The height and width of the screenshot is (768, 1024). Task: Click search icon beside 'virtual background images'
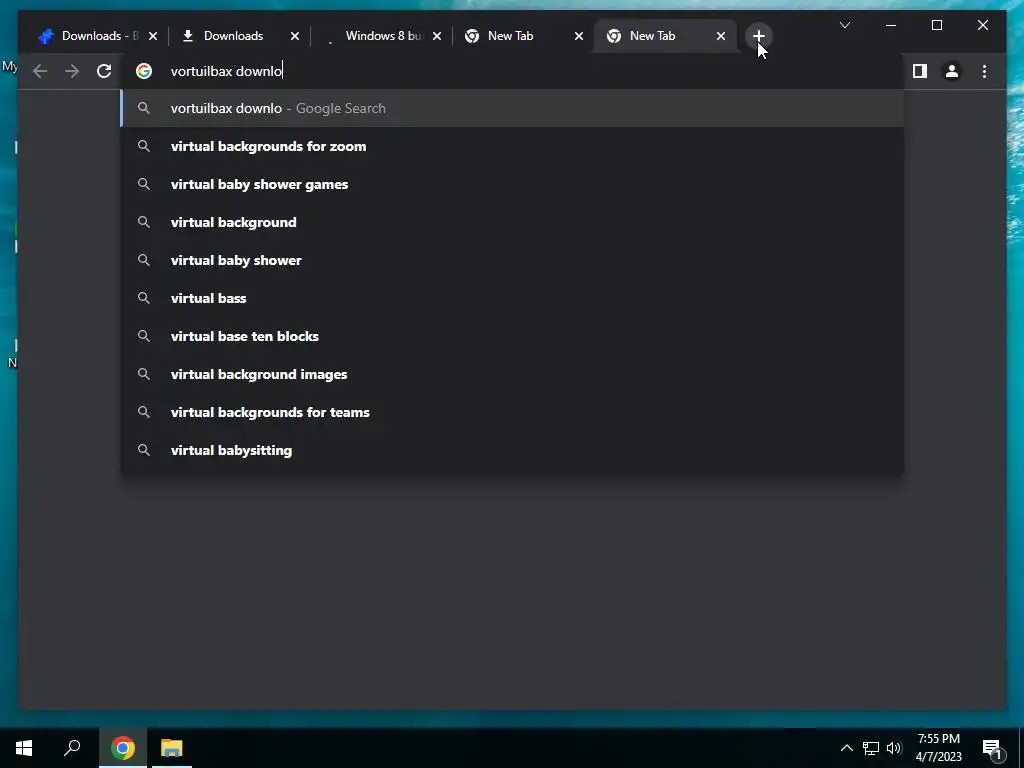pos(144,374)
